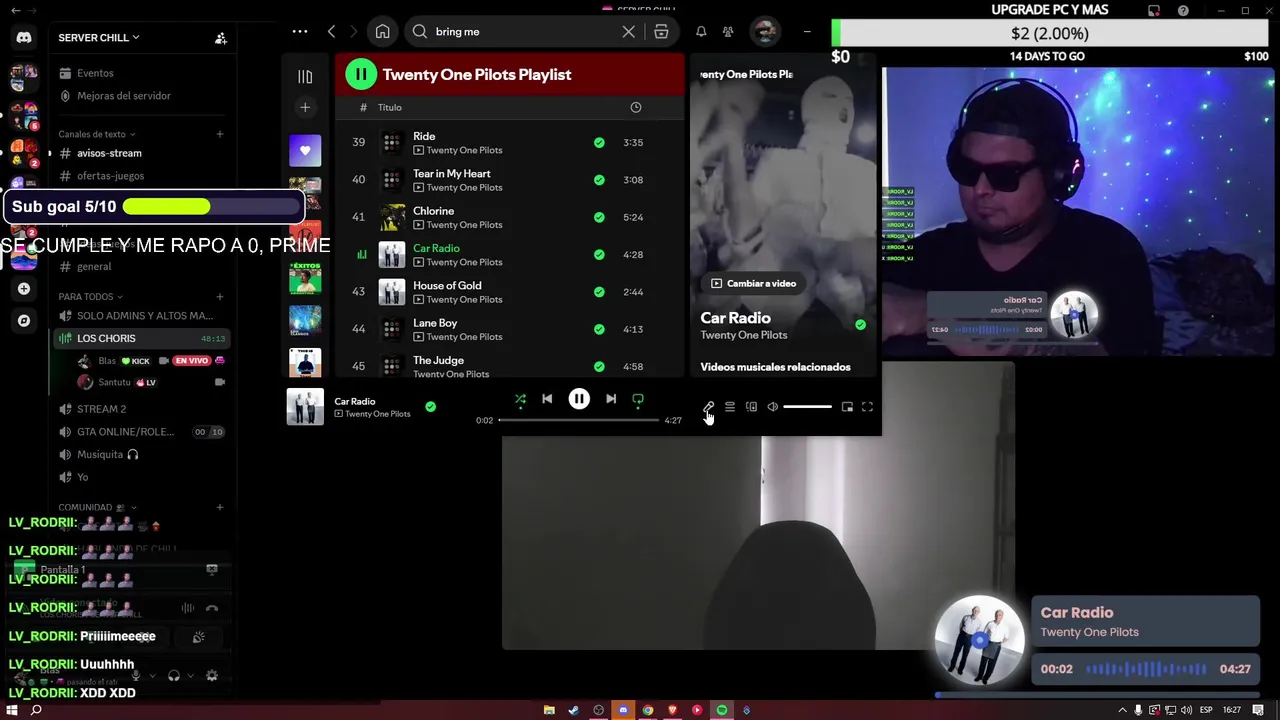This screenshot has height=720, width=1280.
Task: Open Spotify three-dot main menu
Action: tap(300, 32)
